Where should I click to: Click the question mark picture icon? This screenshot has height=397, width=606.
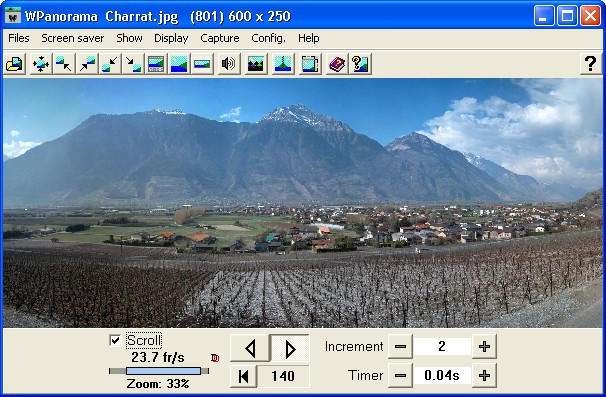(x=360, y=64)
